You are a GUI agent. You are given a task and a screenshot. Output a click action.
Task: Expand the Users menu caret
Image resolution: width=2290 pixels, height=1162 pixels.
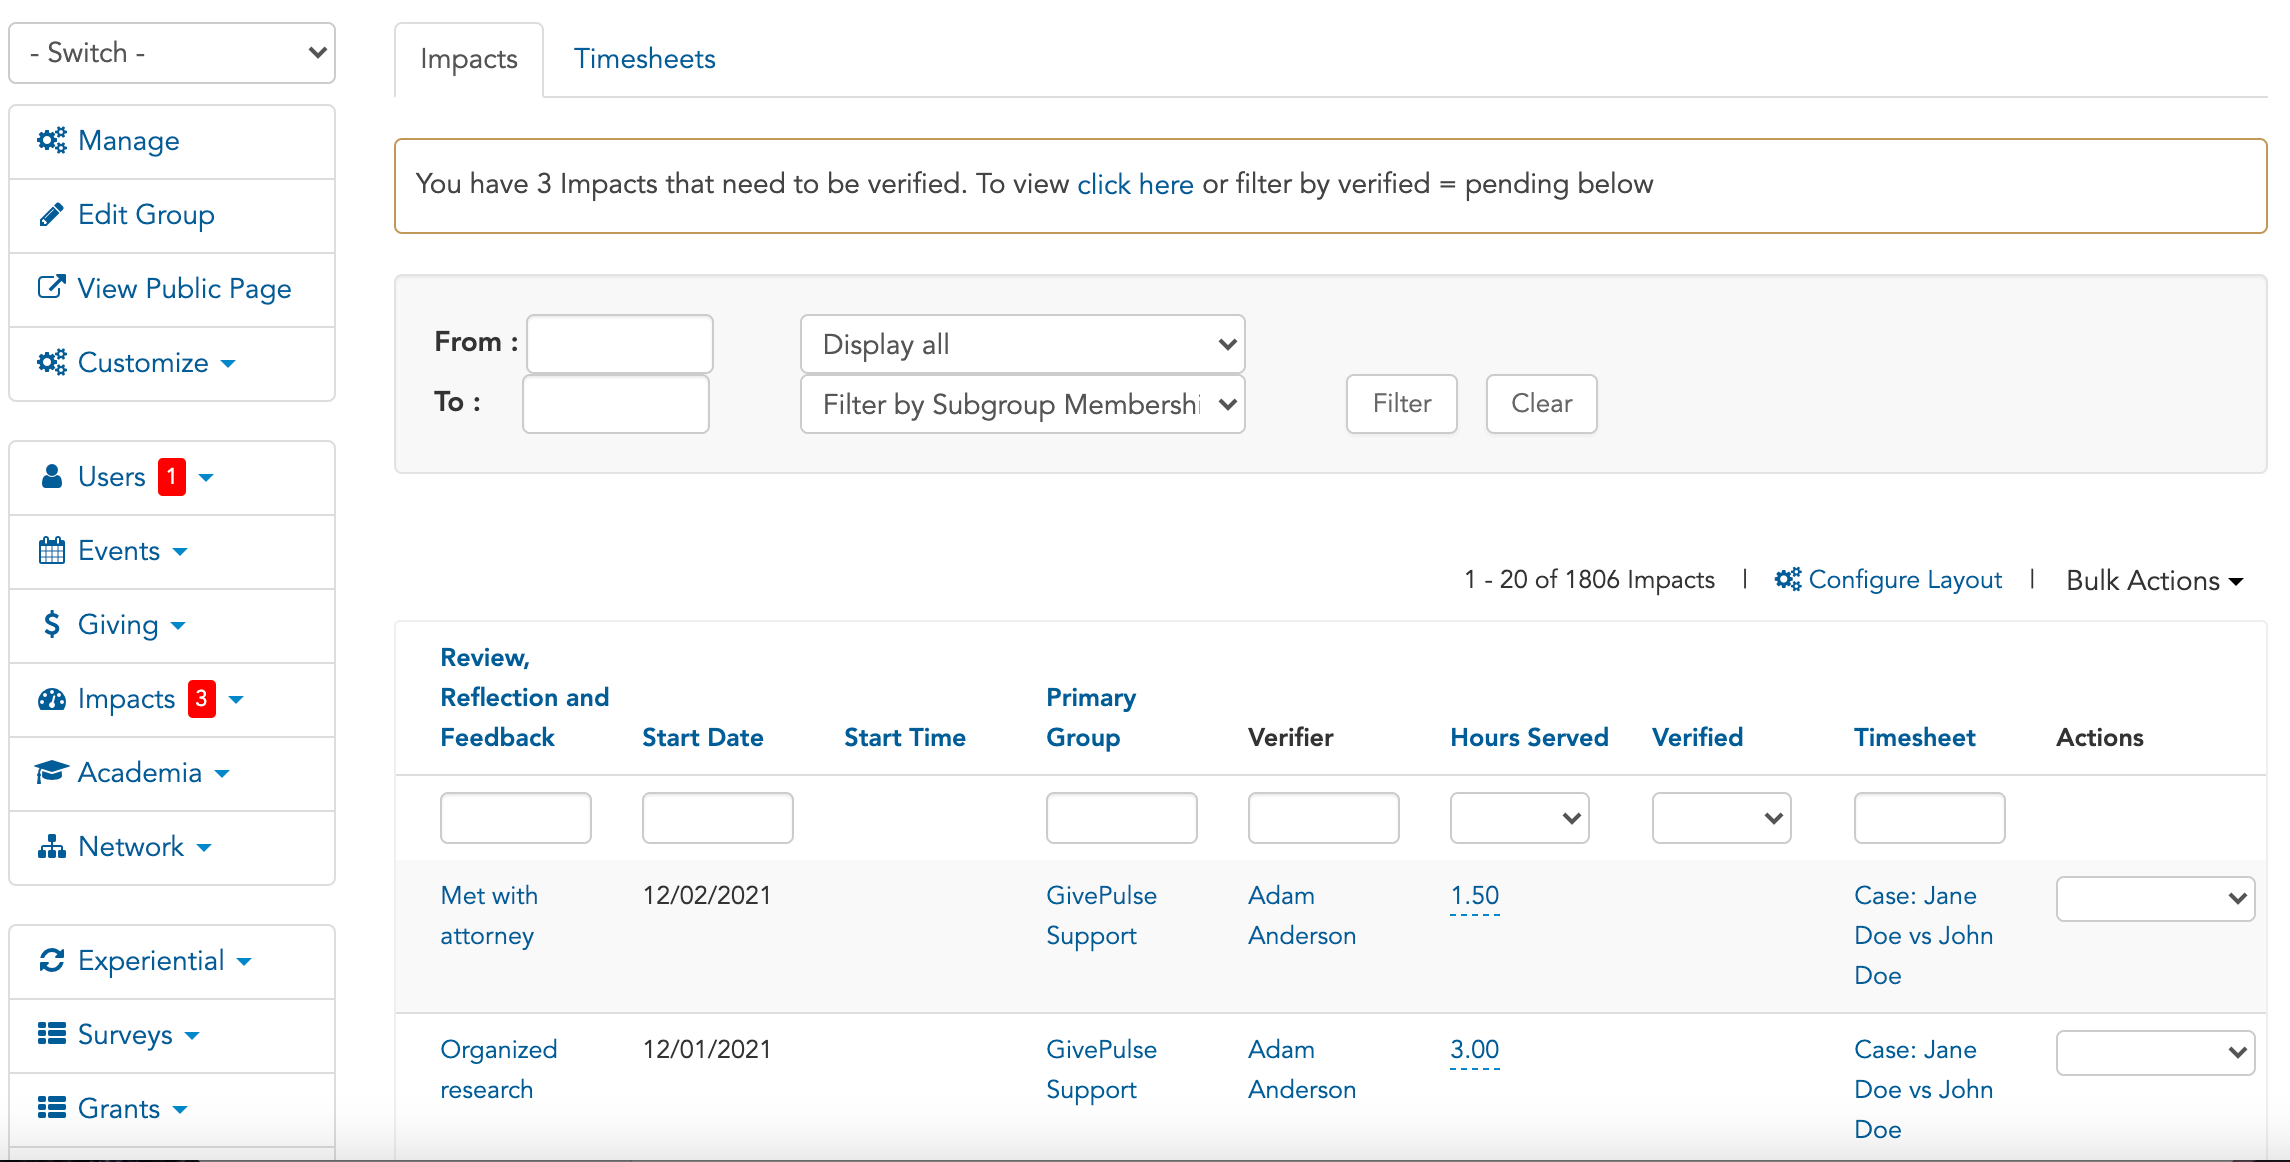tap(206, 478)
